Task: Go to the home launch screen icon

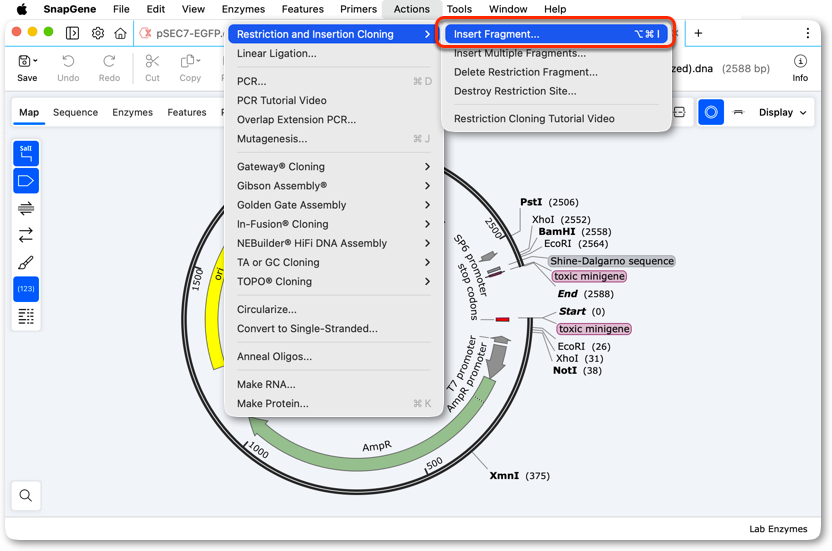Action: coord(120,33)
